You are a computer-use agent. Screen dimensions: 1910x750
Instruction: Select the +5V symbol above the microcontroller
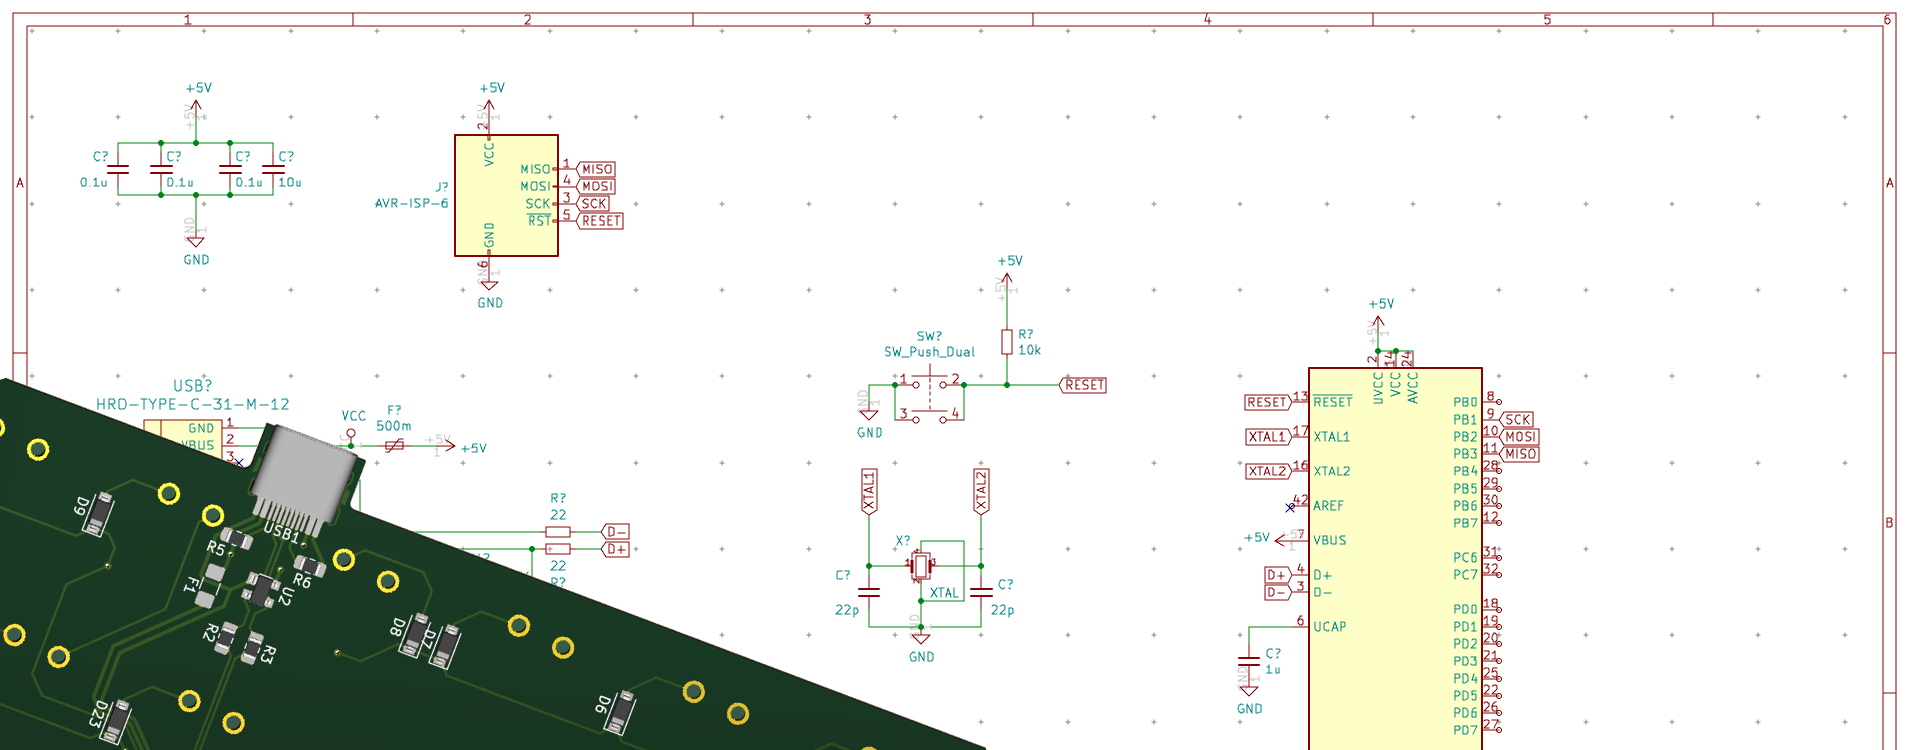tap(1378, 322)
